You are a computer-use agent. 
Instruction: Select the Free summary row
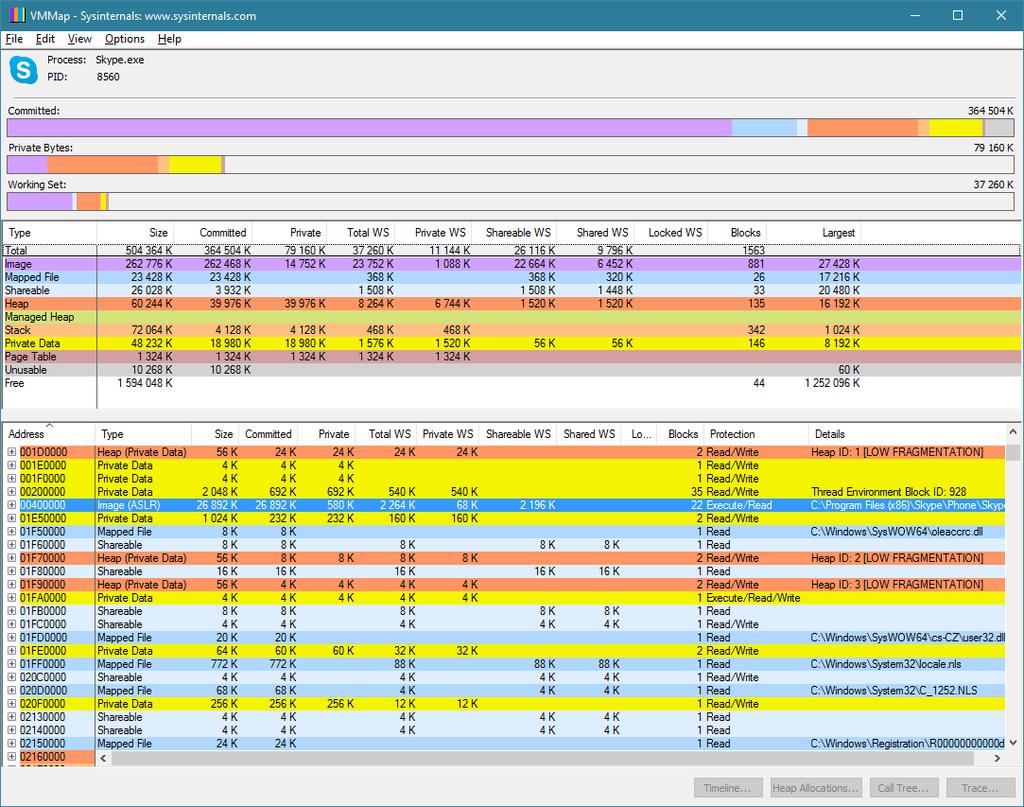[x=512, y=383]
